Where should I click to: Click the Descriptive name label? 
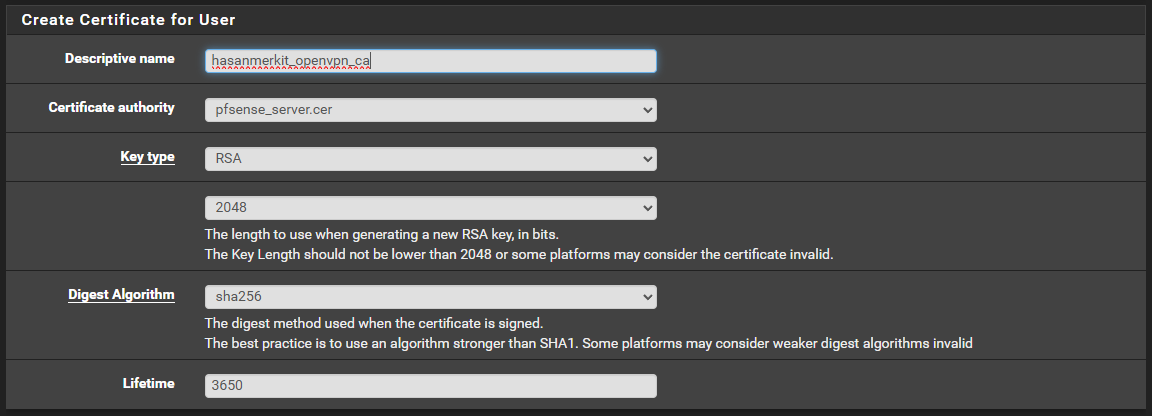click(120, 58)
